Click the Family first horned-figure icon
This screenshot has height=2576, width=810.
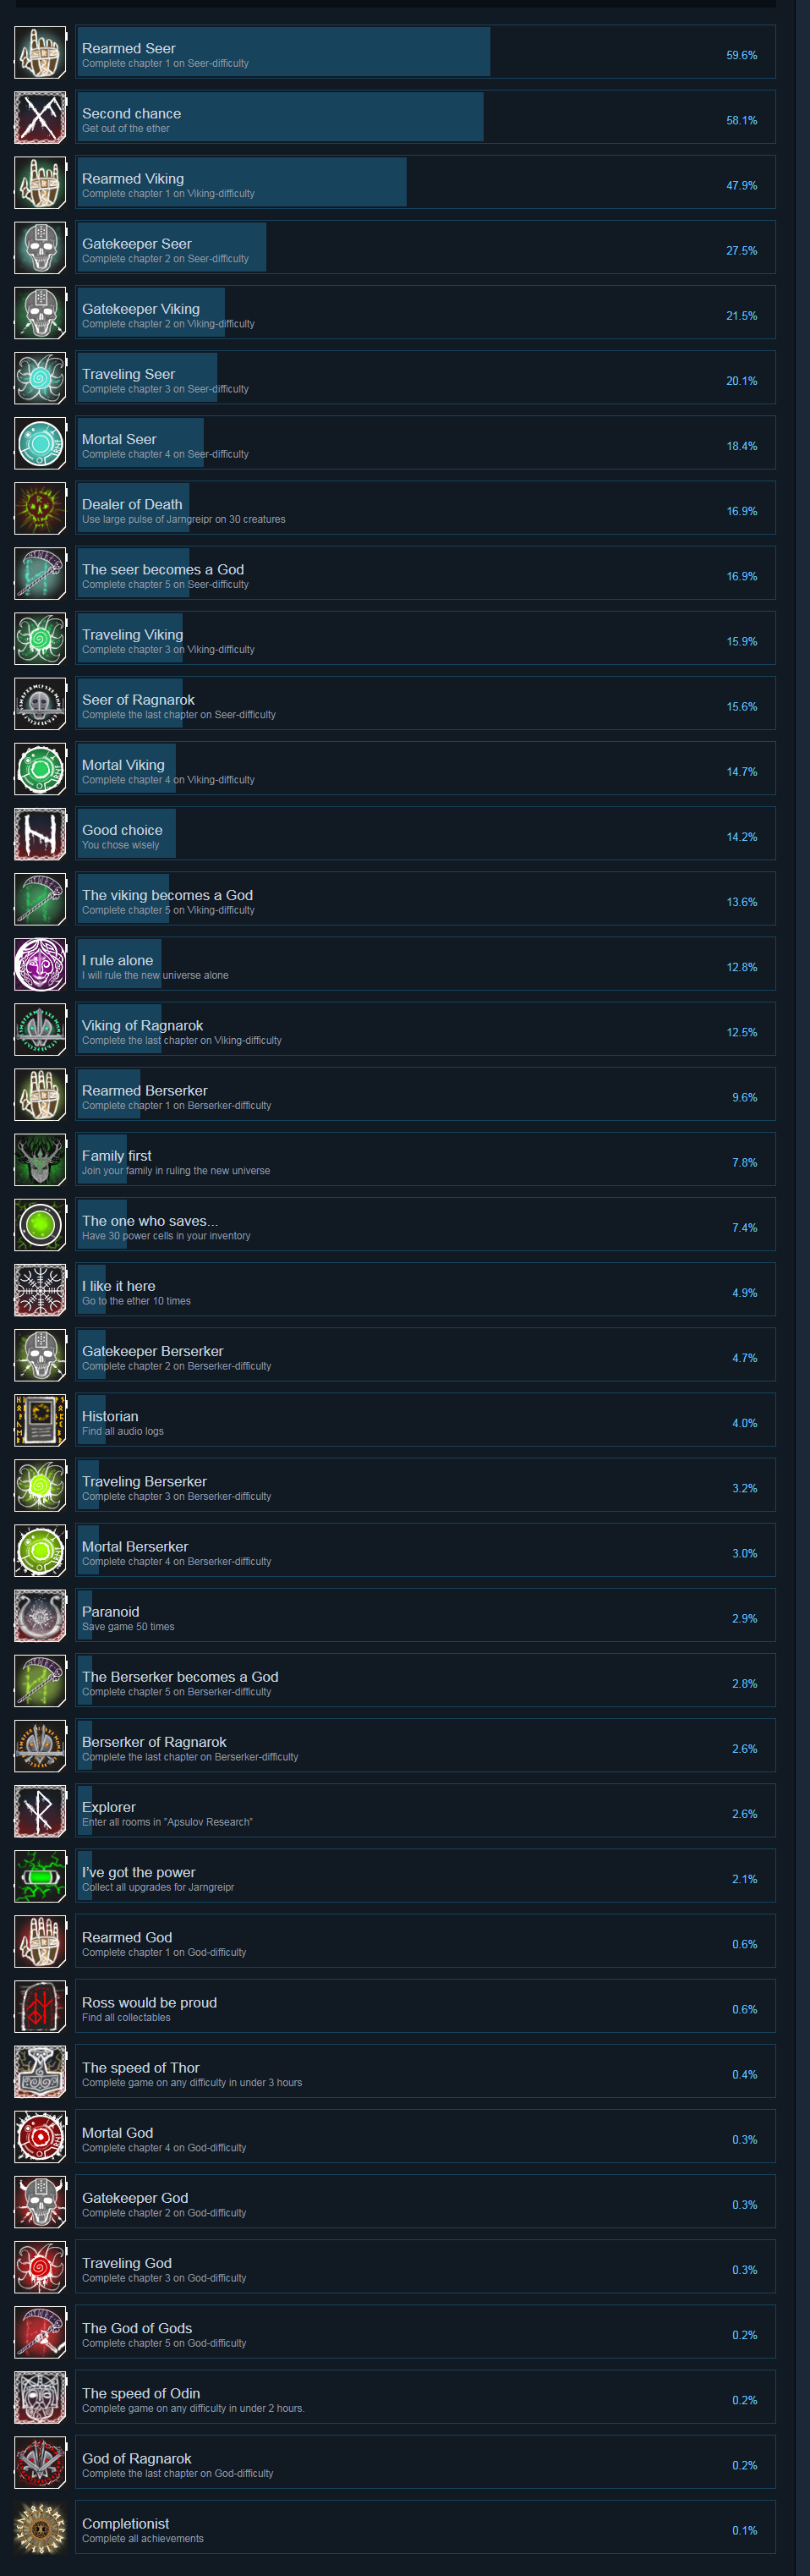point(40,1160)
